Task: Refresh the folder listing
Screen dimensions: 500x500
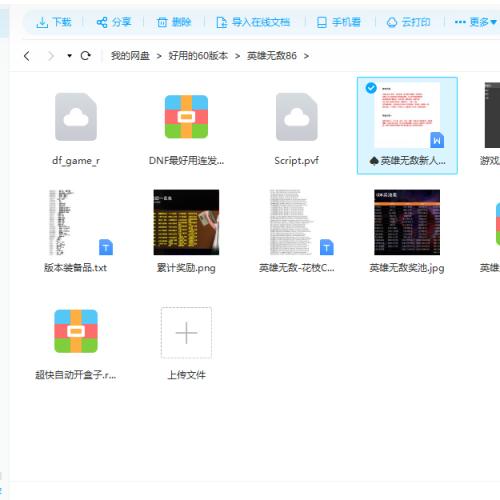Action: [86, 56]
